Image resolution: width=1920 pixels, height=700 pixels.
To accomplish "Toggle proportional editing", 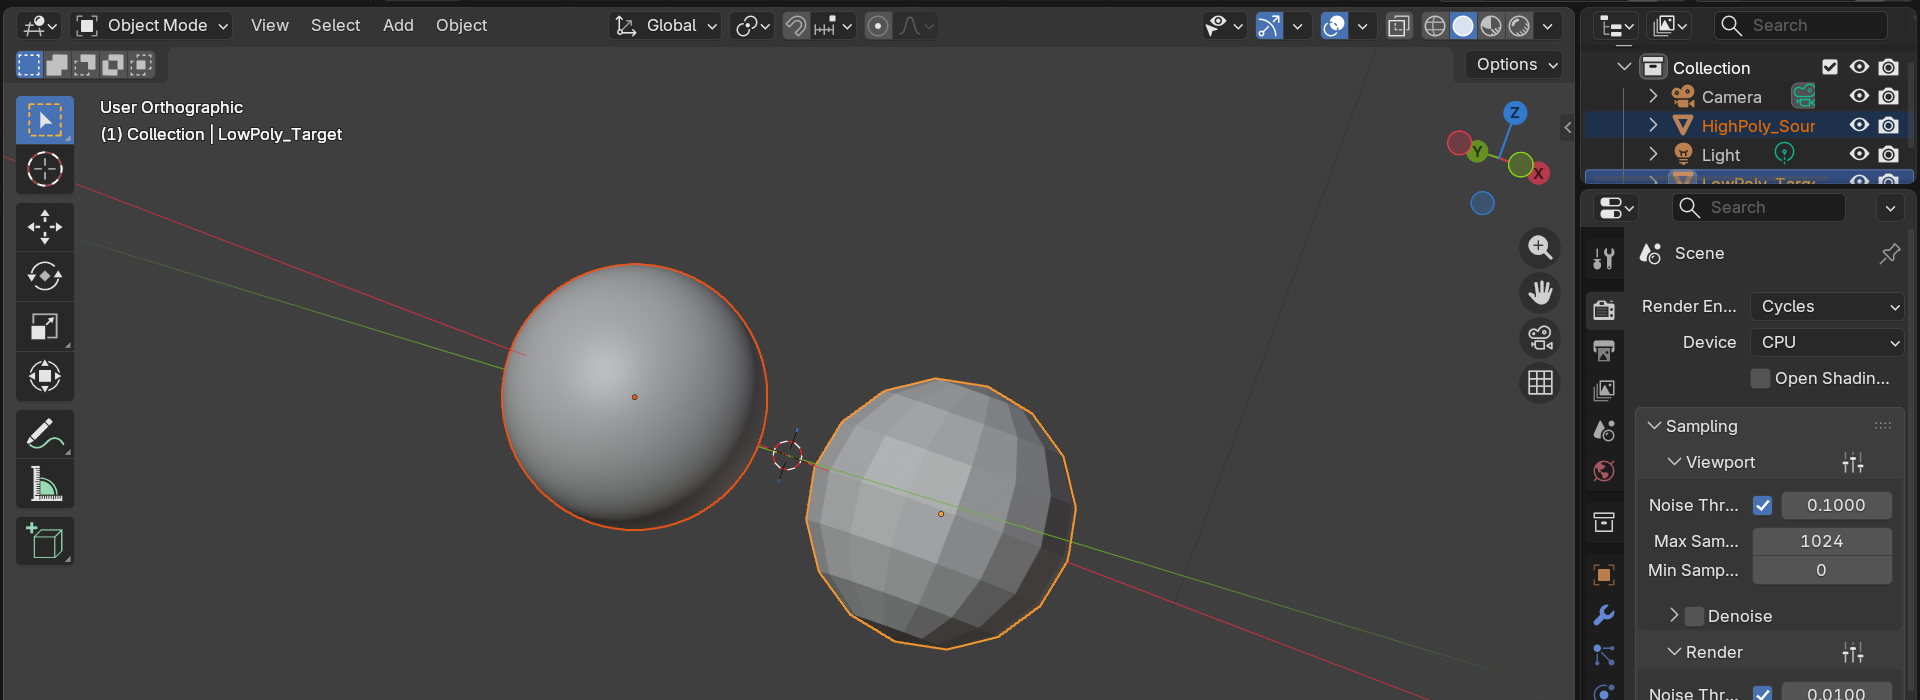I will pos(878,26).
